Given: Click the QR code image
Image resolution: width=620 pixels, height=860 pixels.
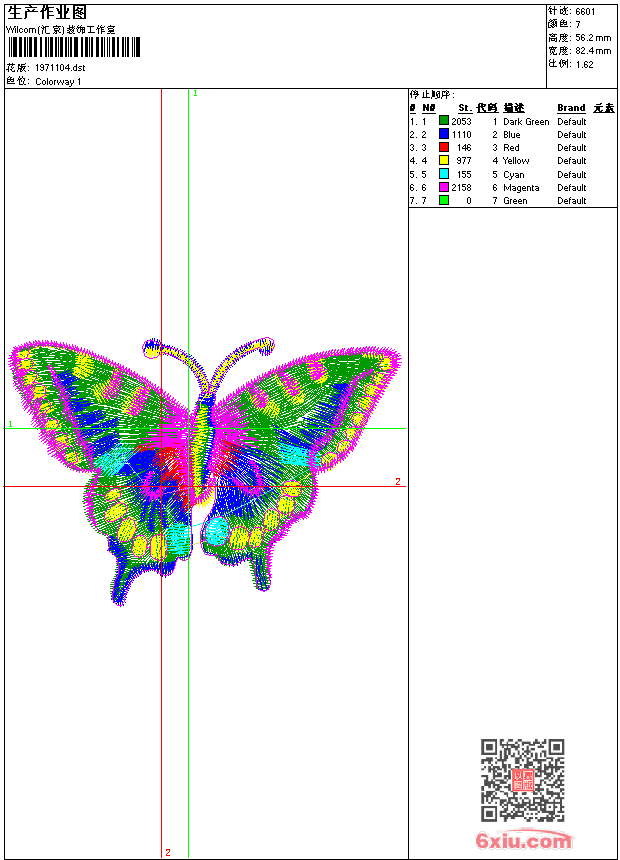Looking at the screenshot, I should [x=522, y=780].
